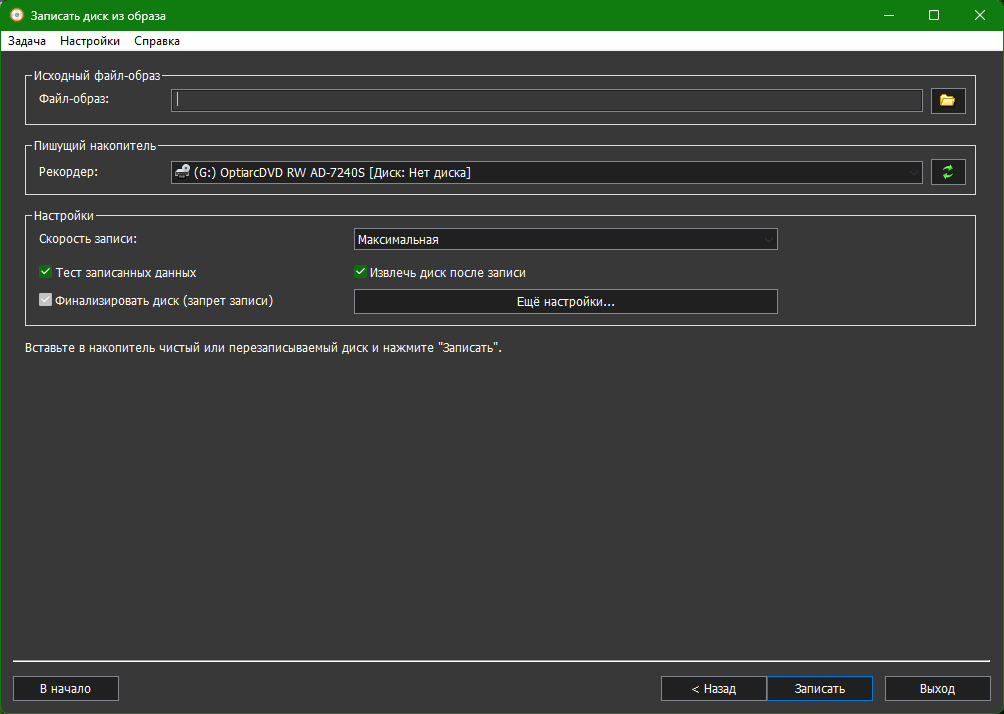Open the 'Настройки' menu

click(x=90, y=41)
